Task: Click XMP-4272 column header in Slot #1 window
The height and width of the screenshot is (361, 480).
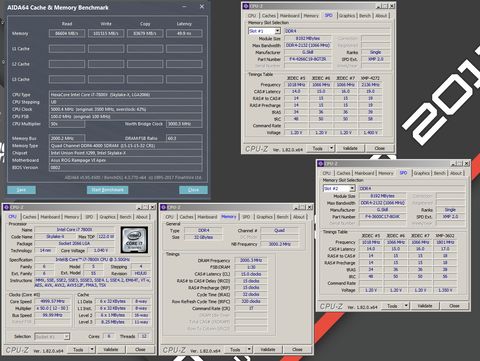Action: pyautogui.click(x=370, y=78)
